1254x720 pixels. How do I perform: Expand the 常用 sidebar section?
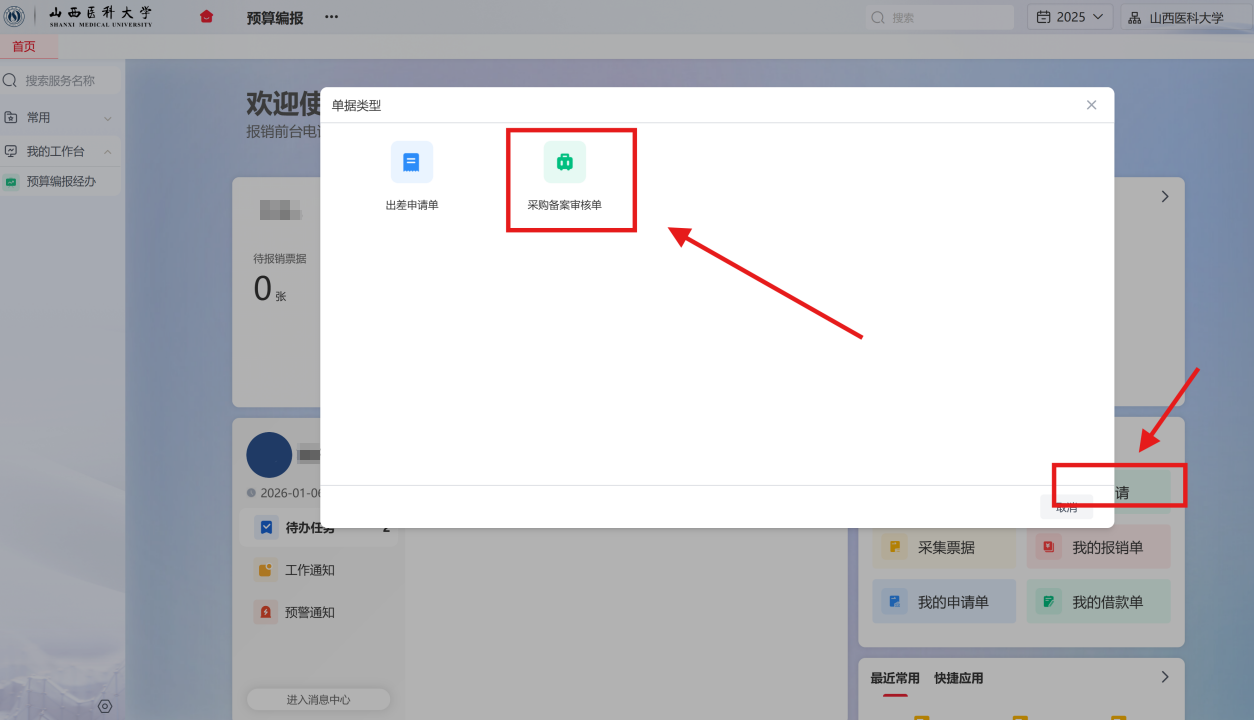click(60, 117)
